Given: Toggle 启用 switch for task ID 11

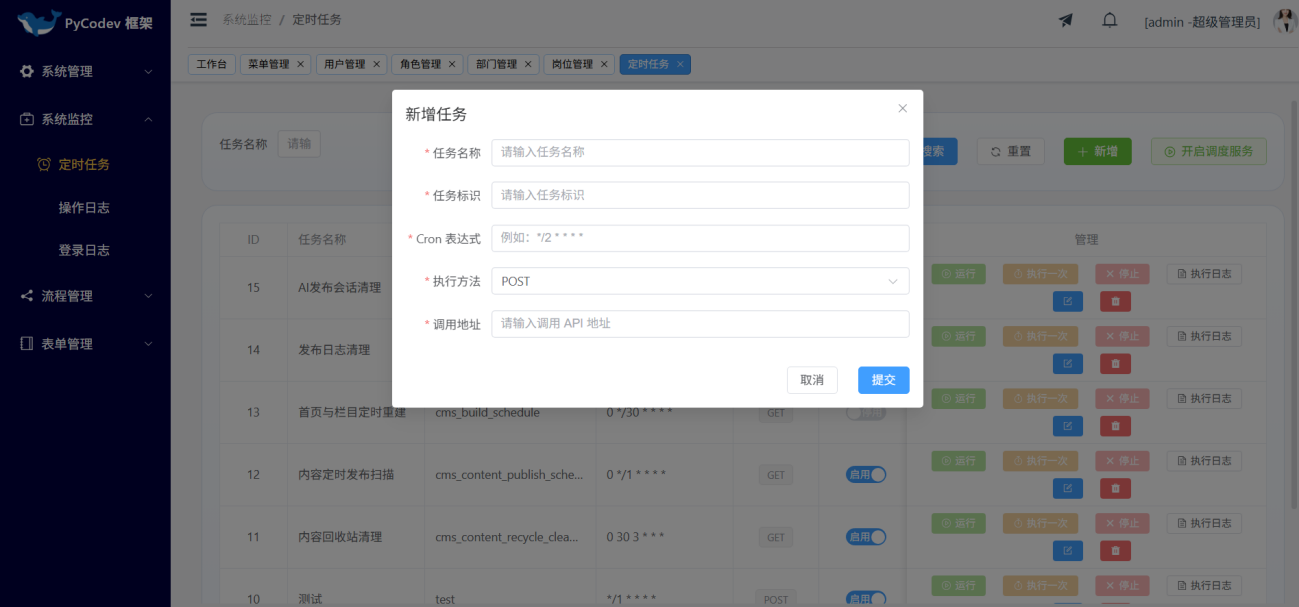Looking at the screenshot, I should click(866, 537).
